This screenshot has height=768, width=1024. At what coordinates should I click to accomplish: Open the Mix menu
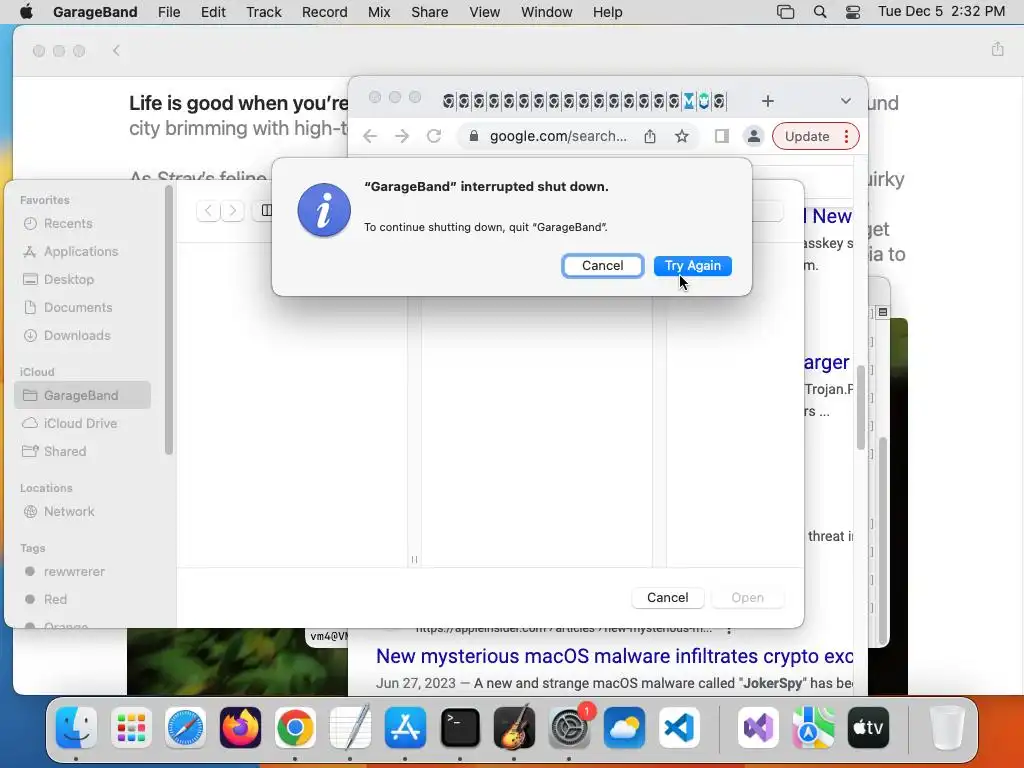click(379, 12)
